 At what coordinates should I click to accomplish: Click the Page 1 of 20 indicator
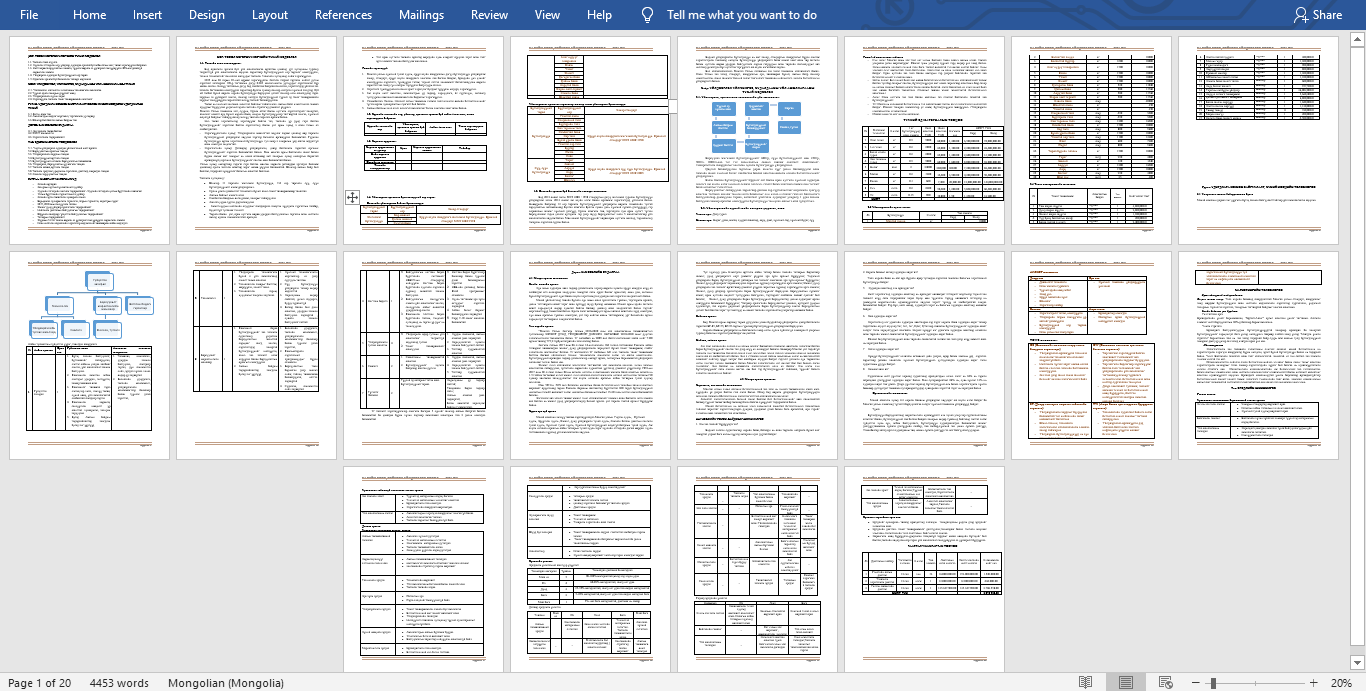40,683
